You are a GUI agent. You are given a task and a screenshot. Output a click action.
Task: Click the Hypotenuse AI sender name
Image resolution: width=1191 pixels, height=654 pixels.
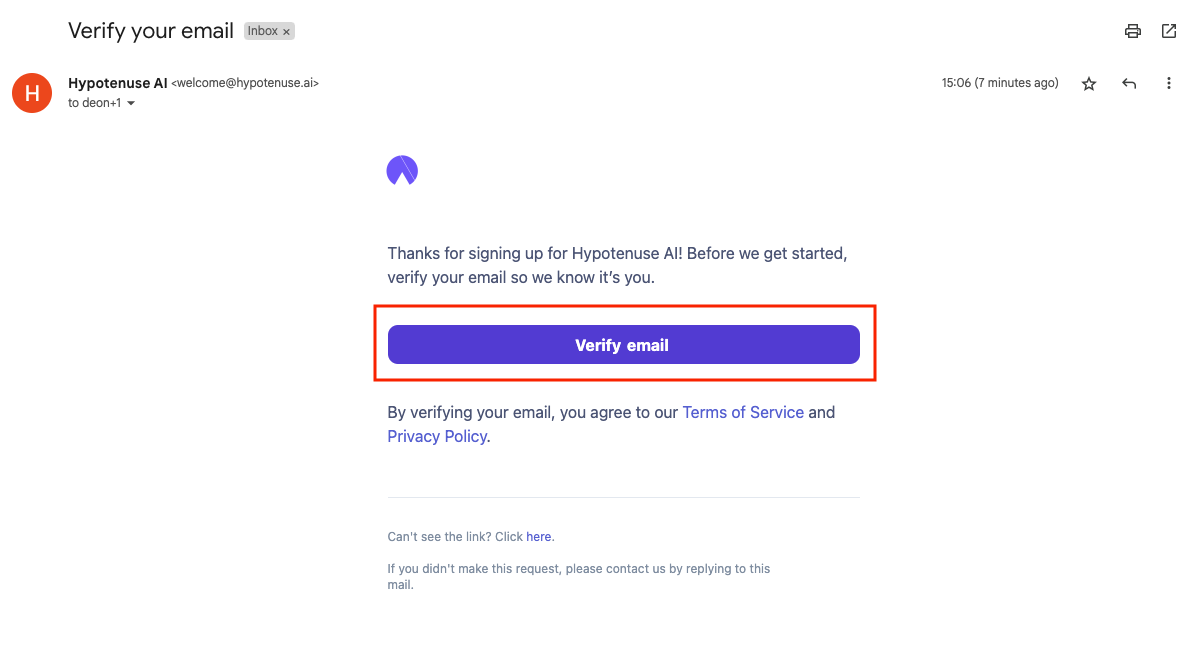pyautogui.click(x=117, y=83)
